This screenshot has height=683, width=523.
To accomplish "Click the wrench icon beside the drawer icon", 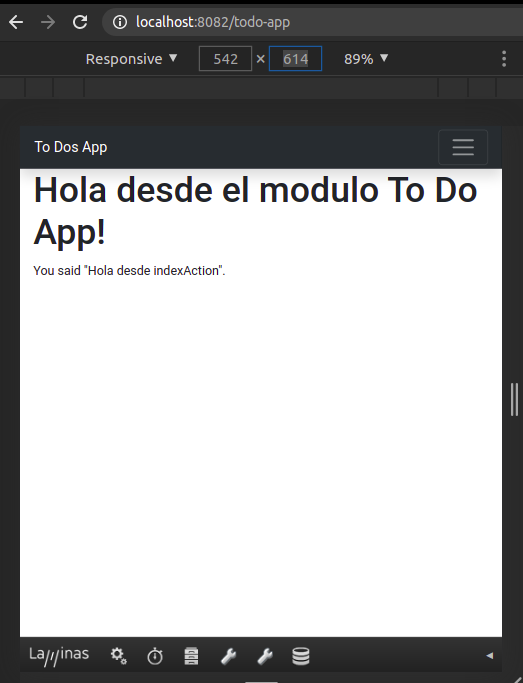I will [x=228, y=656].
